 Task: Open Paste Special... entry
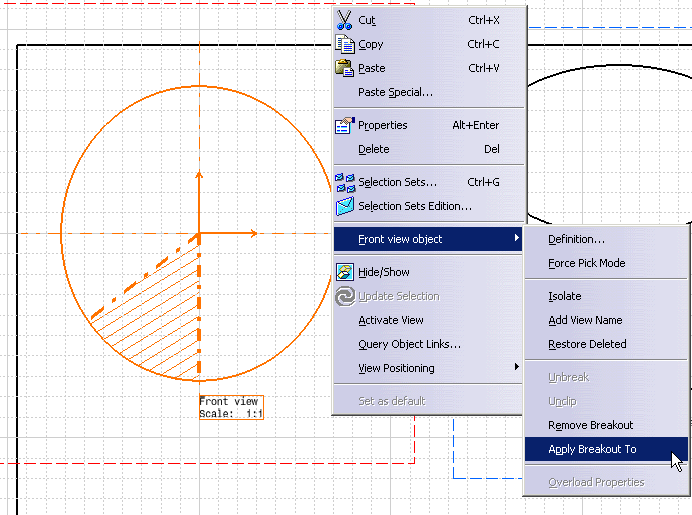click(428, 92)
